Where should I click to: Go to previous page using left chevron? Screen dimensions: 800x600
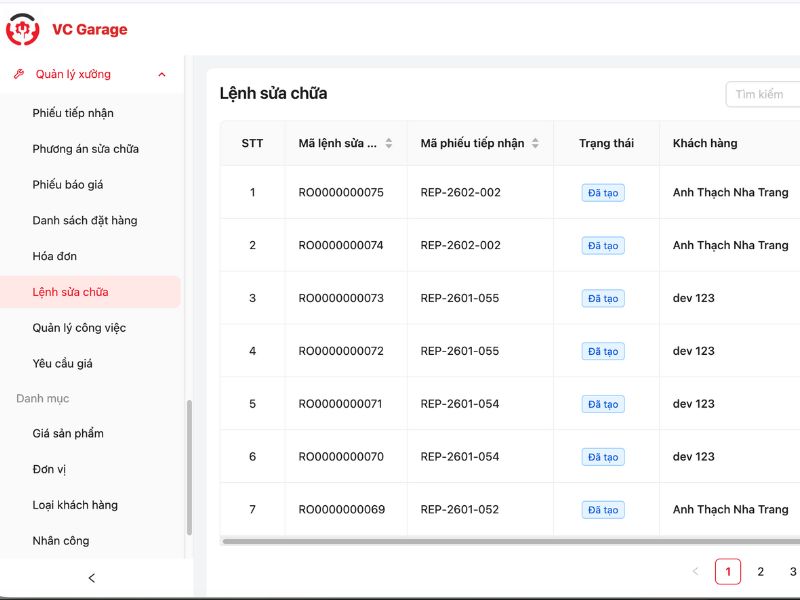[695, 572]
